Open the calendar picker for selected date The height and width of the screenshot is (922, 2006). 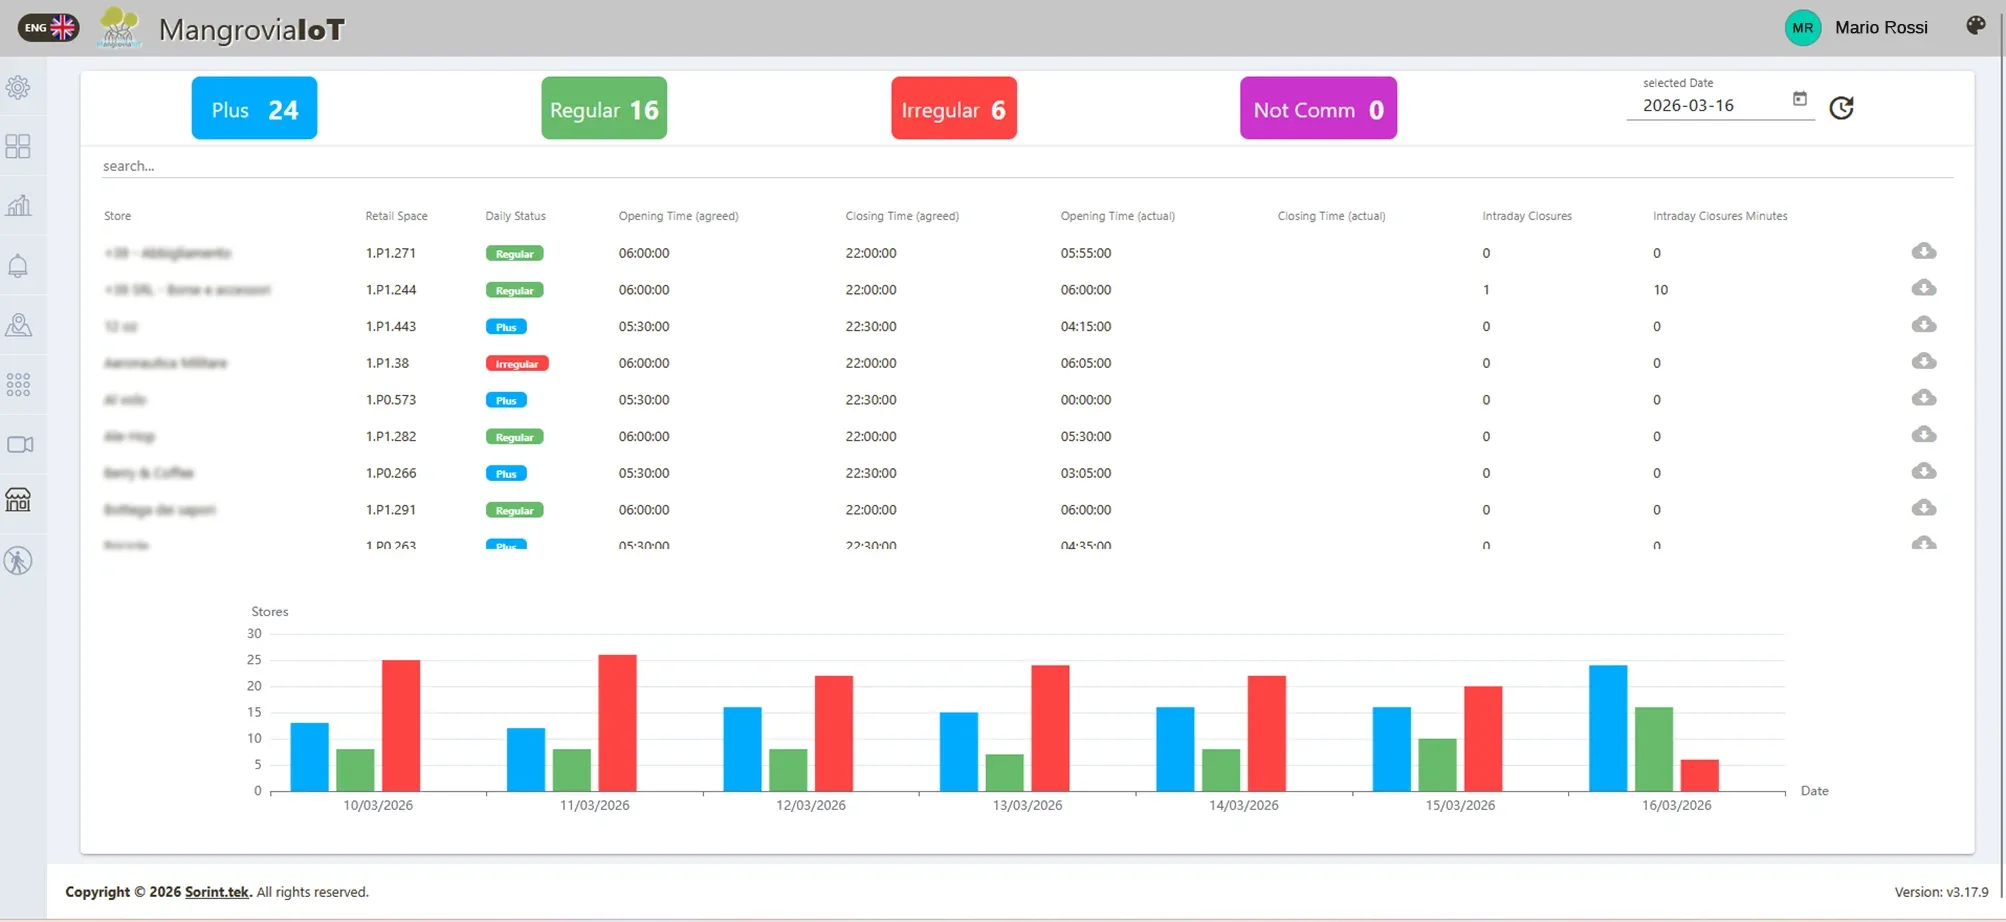(x=1799, y=99)
